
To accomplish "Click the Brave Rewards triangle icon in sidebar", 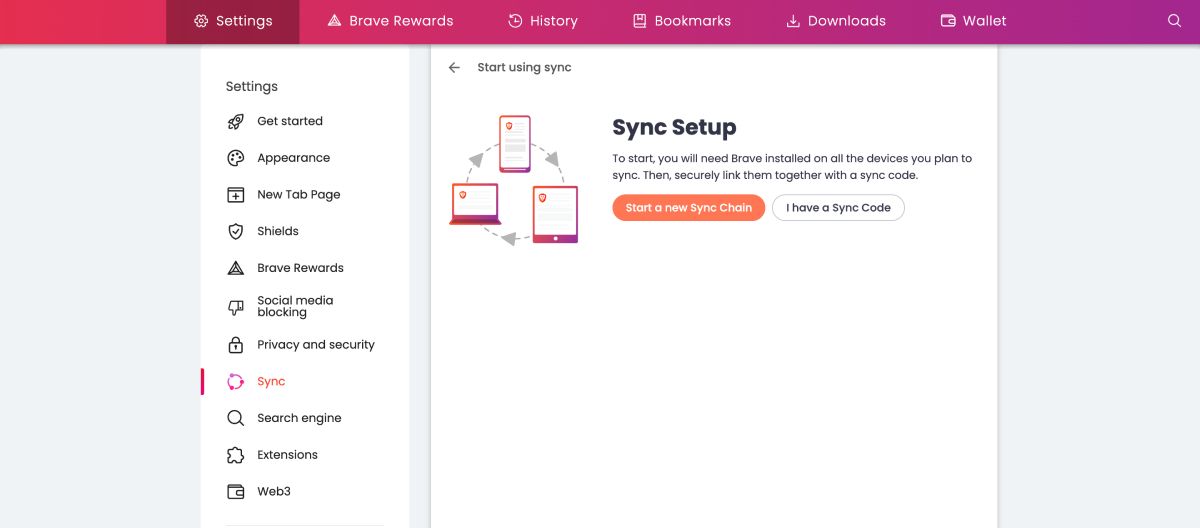I will (x=236, y=268).
